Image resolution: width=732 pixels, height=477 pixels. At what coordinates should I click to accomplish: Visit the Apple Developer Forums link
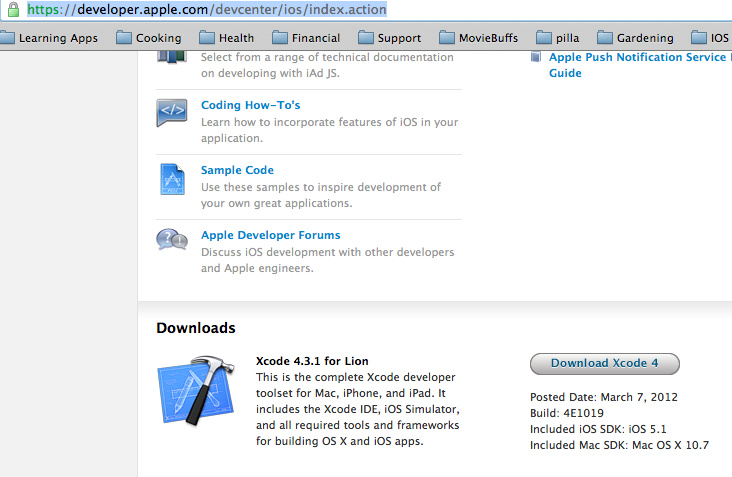(x=270, y=235)
